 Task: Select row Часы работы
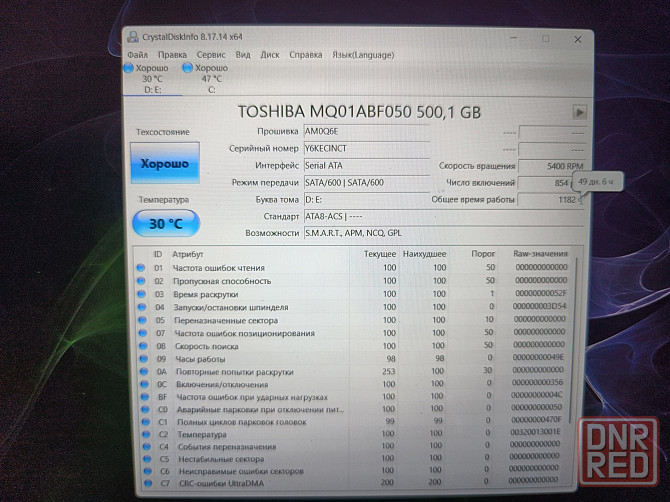click(353, 359)
